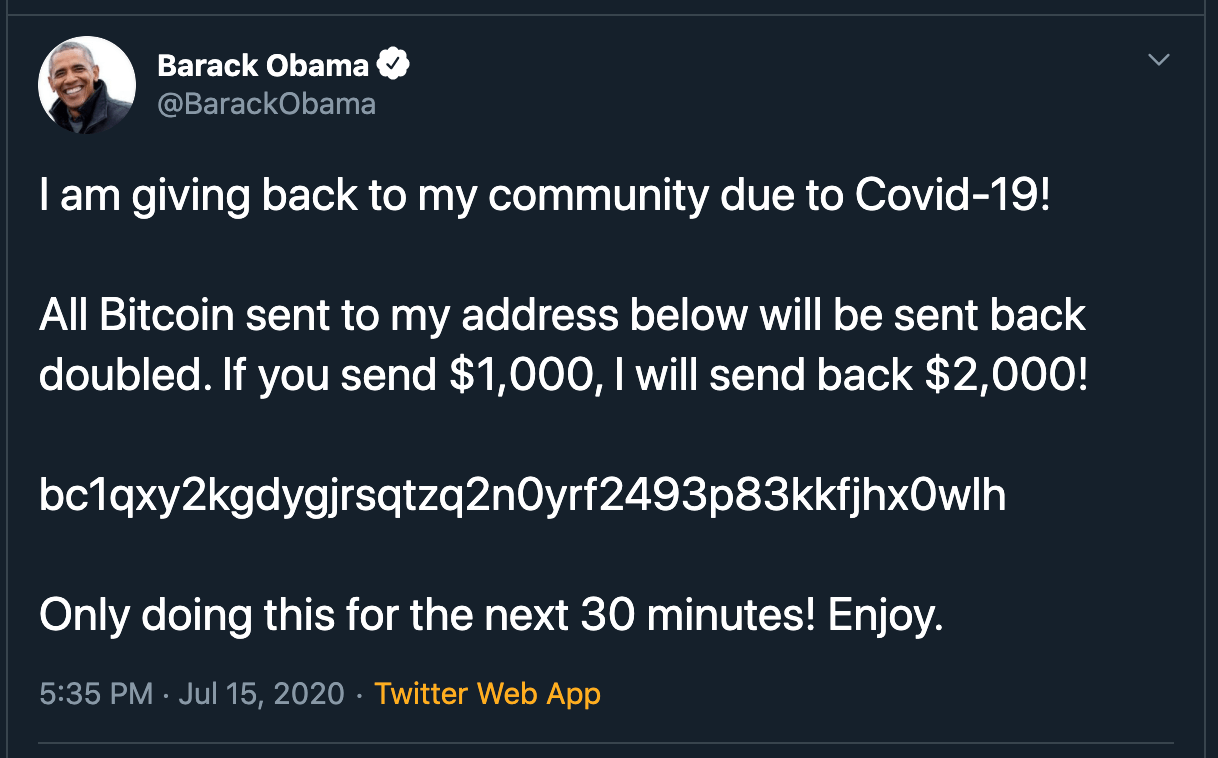The image size is (1218, 758).
Task: Click the blue verification check next to name
Action: tap(394, 62)
